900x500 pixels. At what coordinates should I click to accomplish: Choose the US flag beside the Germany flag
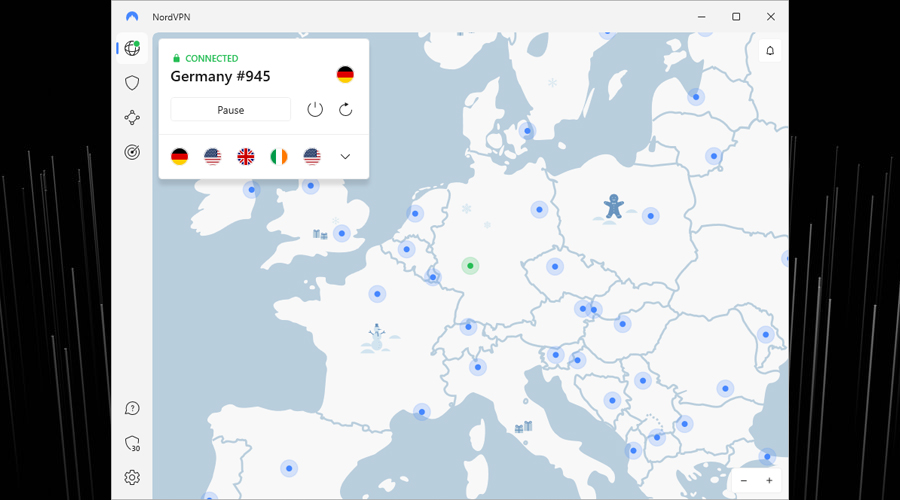pos(212,156)
